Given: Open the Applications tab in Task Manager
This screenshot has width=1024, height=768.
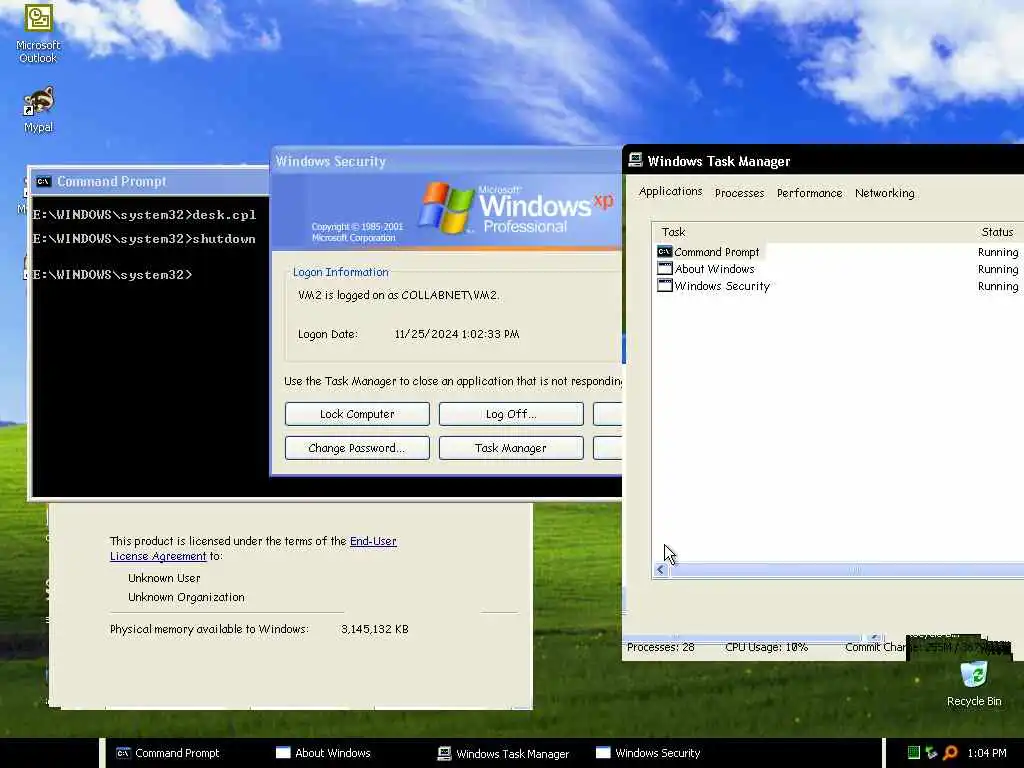Looking at the screenshot, I should (x=671, y=191).
